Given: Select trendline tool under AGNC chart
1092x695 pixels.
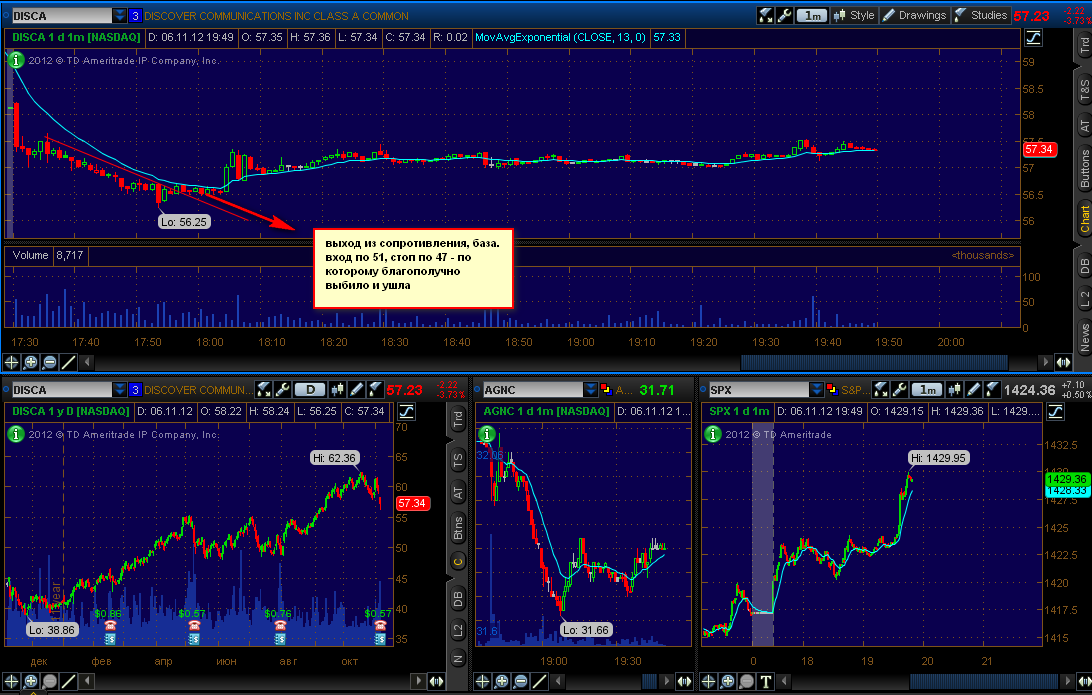Looking at the screenshot, I should point(539,681).
